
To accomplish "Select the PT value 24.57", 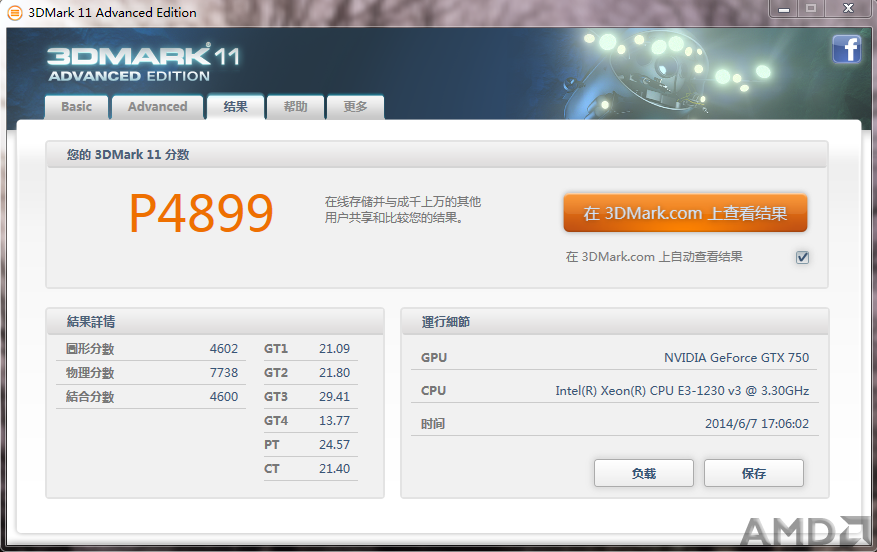I will point(334,445).
